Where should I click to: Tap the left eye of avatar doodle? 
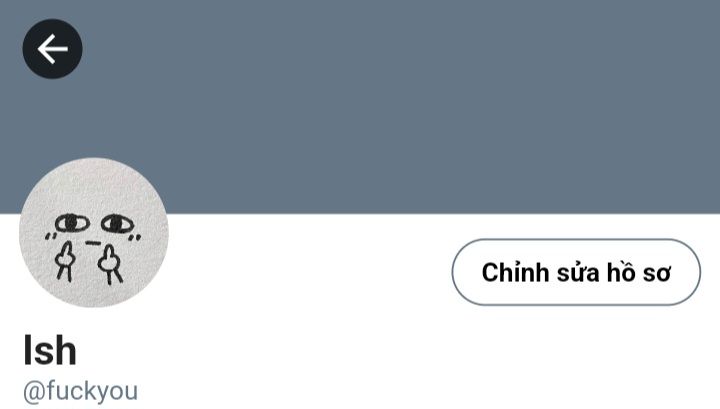[x=72, y=224]
